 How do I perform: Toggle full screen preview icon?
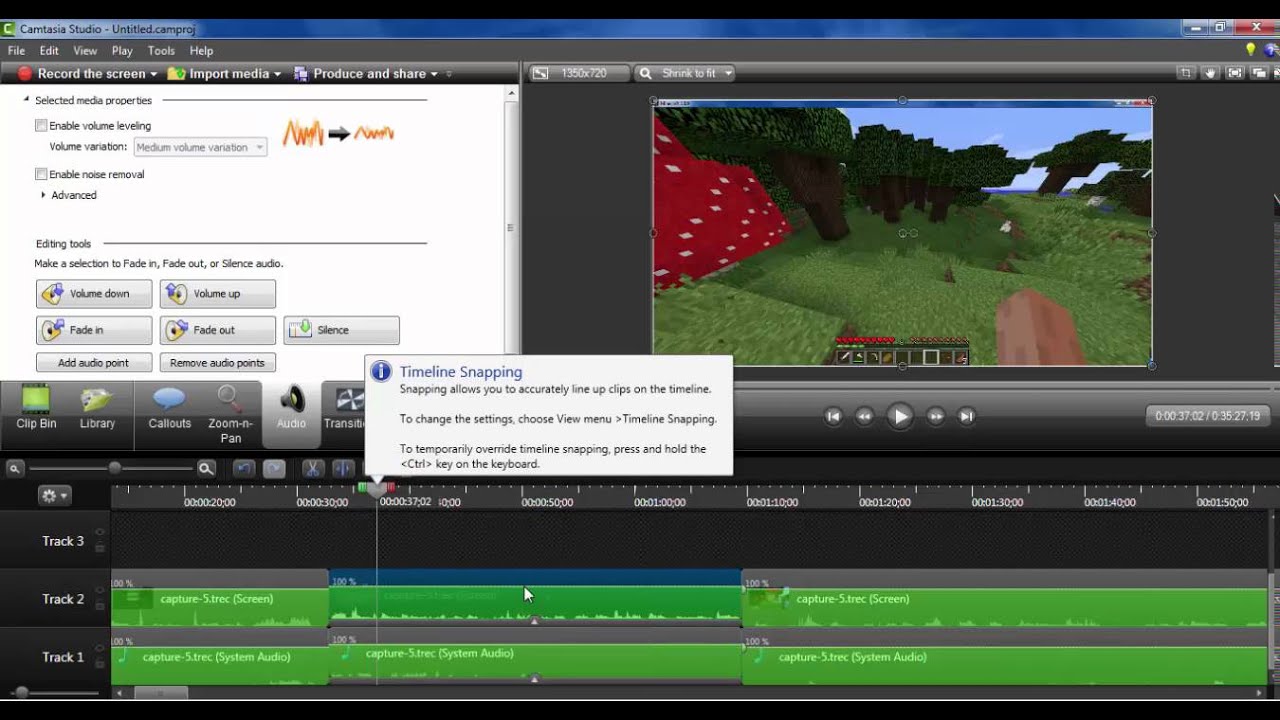point(1235,73)
